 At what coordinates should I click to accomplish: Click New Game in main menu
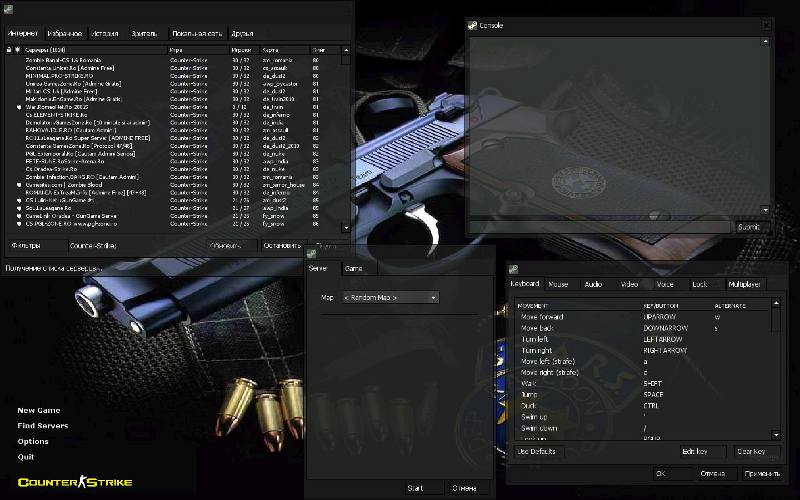pos(39,410)
